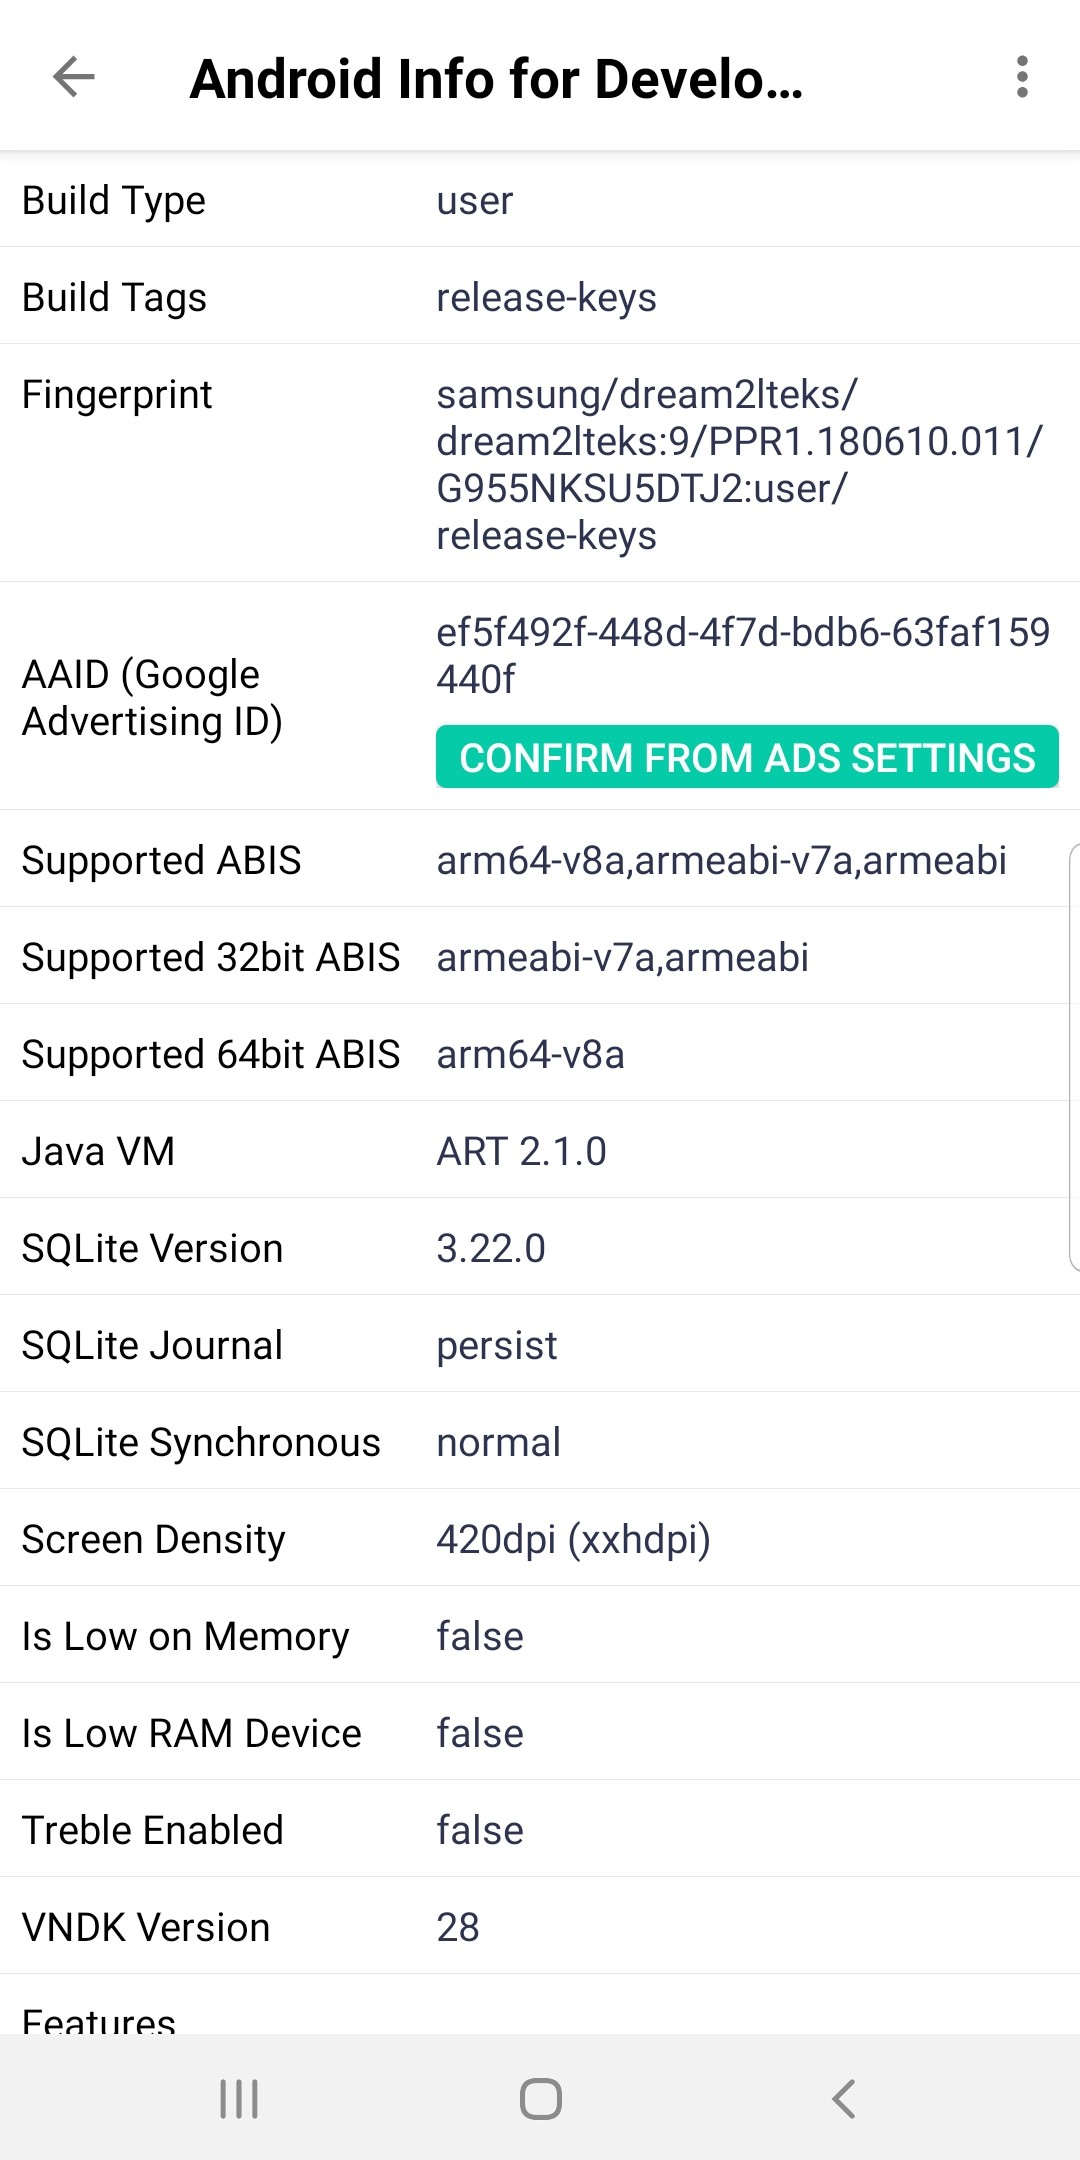Select the AAID Google Advertising ID value
This screenshot has width=1080, height=2160.
(744, 655)
